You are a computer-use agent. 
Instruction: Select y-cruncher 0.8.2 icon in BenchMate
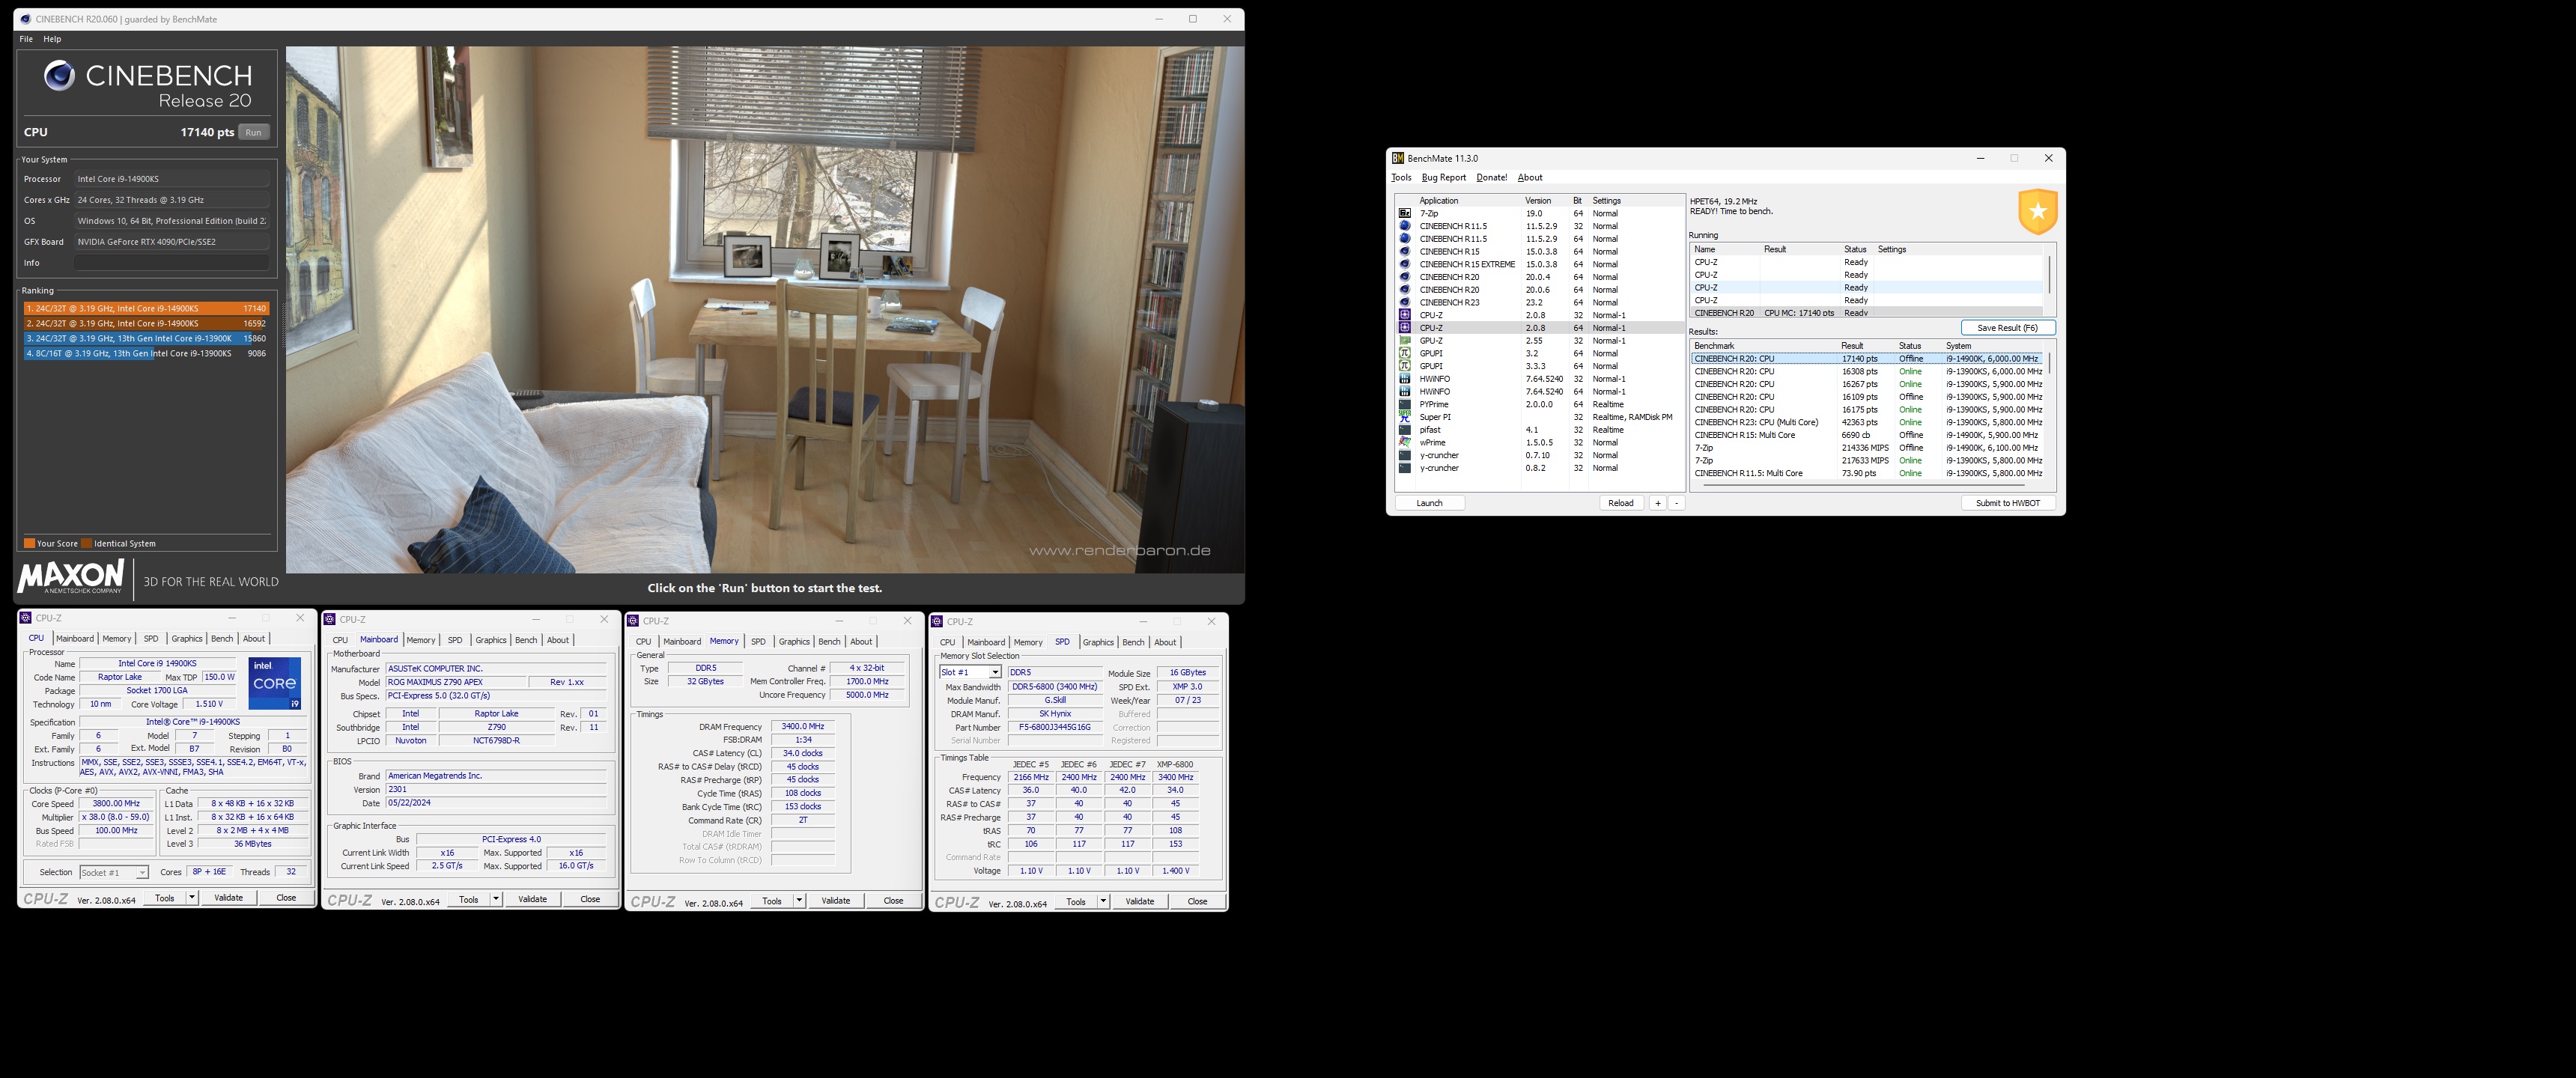(1405, 468)
